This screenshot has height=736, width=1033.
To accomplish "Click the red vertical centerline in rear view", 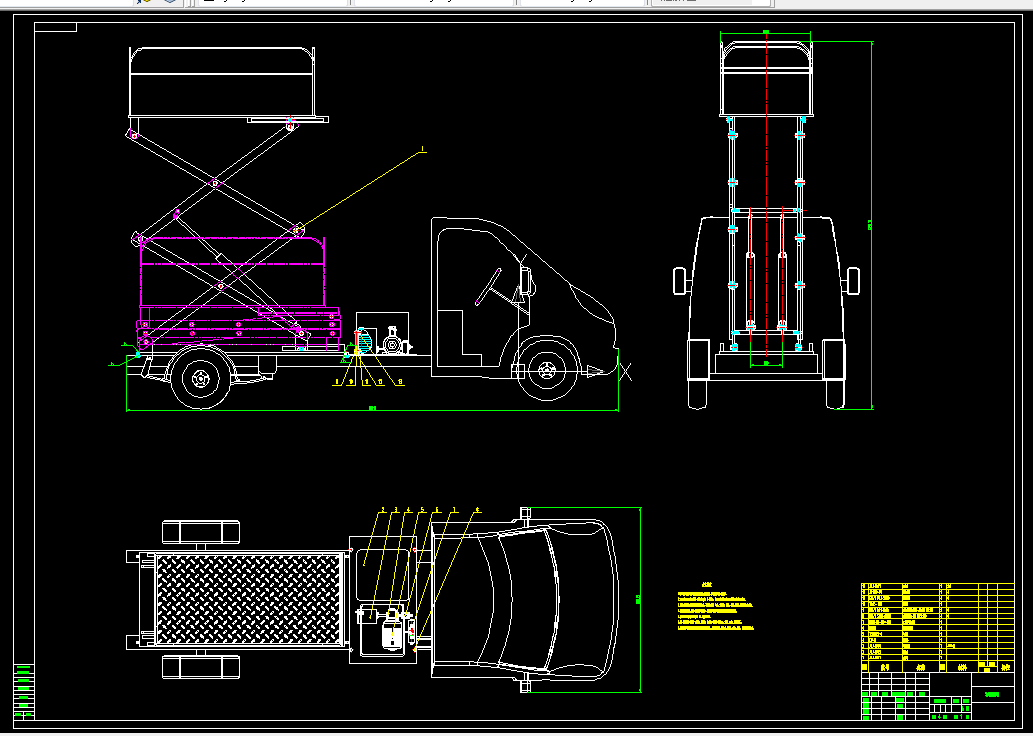I will coord(766,192).
